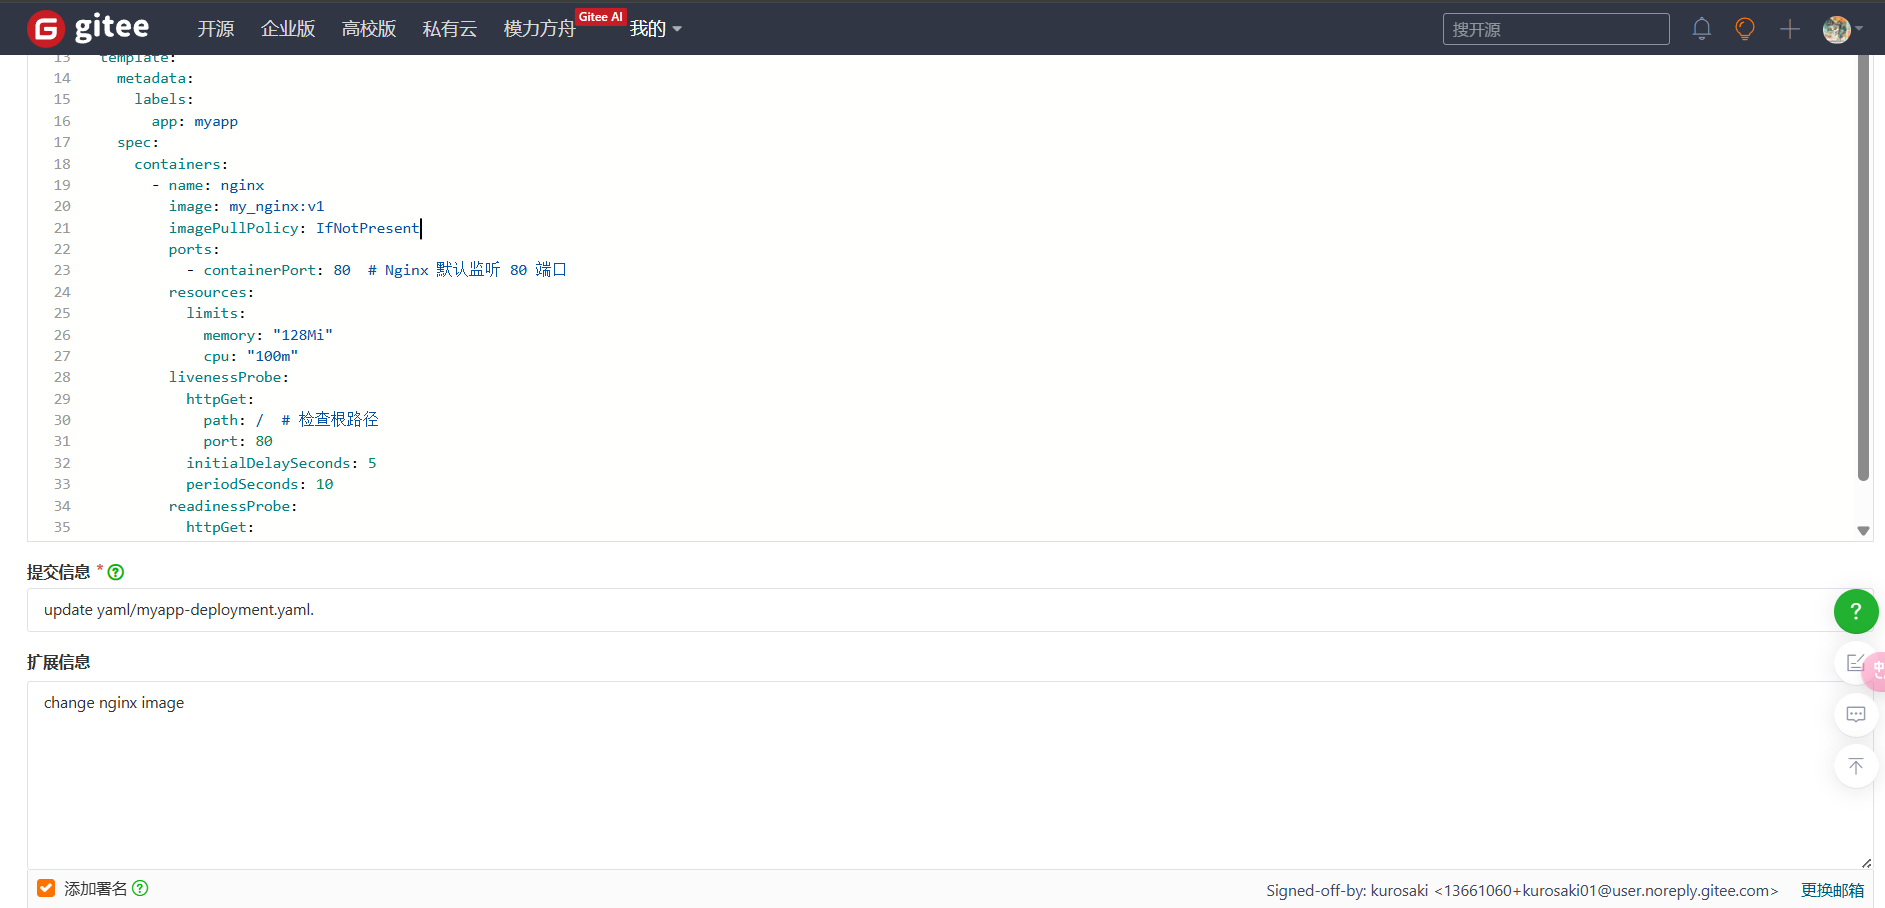The image size is (1885, 908).
Task: Open the 私有云 navigation item
Action: tap(450, 29)
